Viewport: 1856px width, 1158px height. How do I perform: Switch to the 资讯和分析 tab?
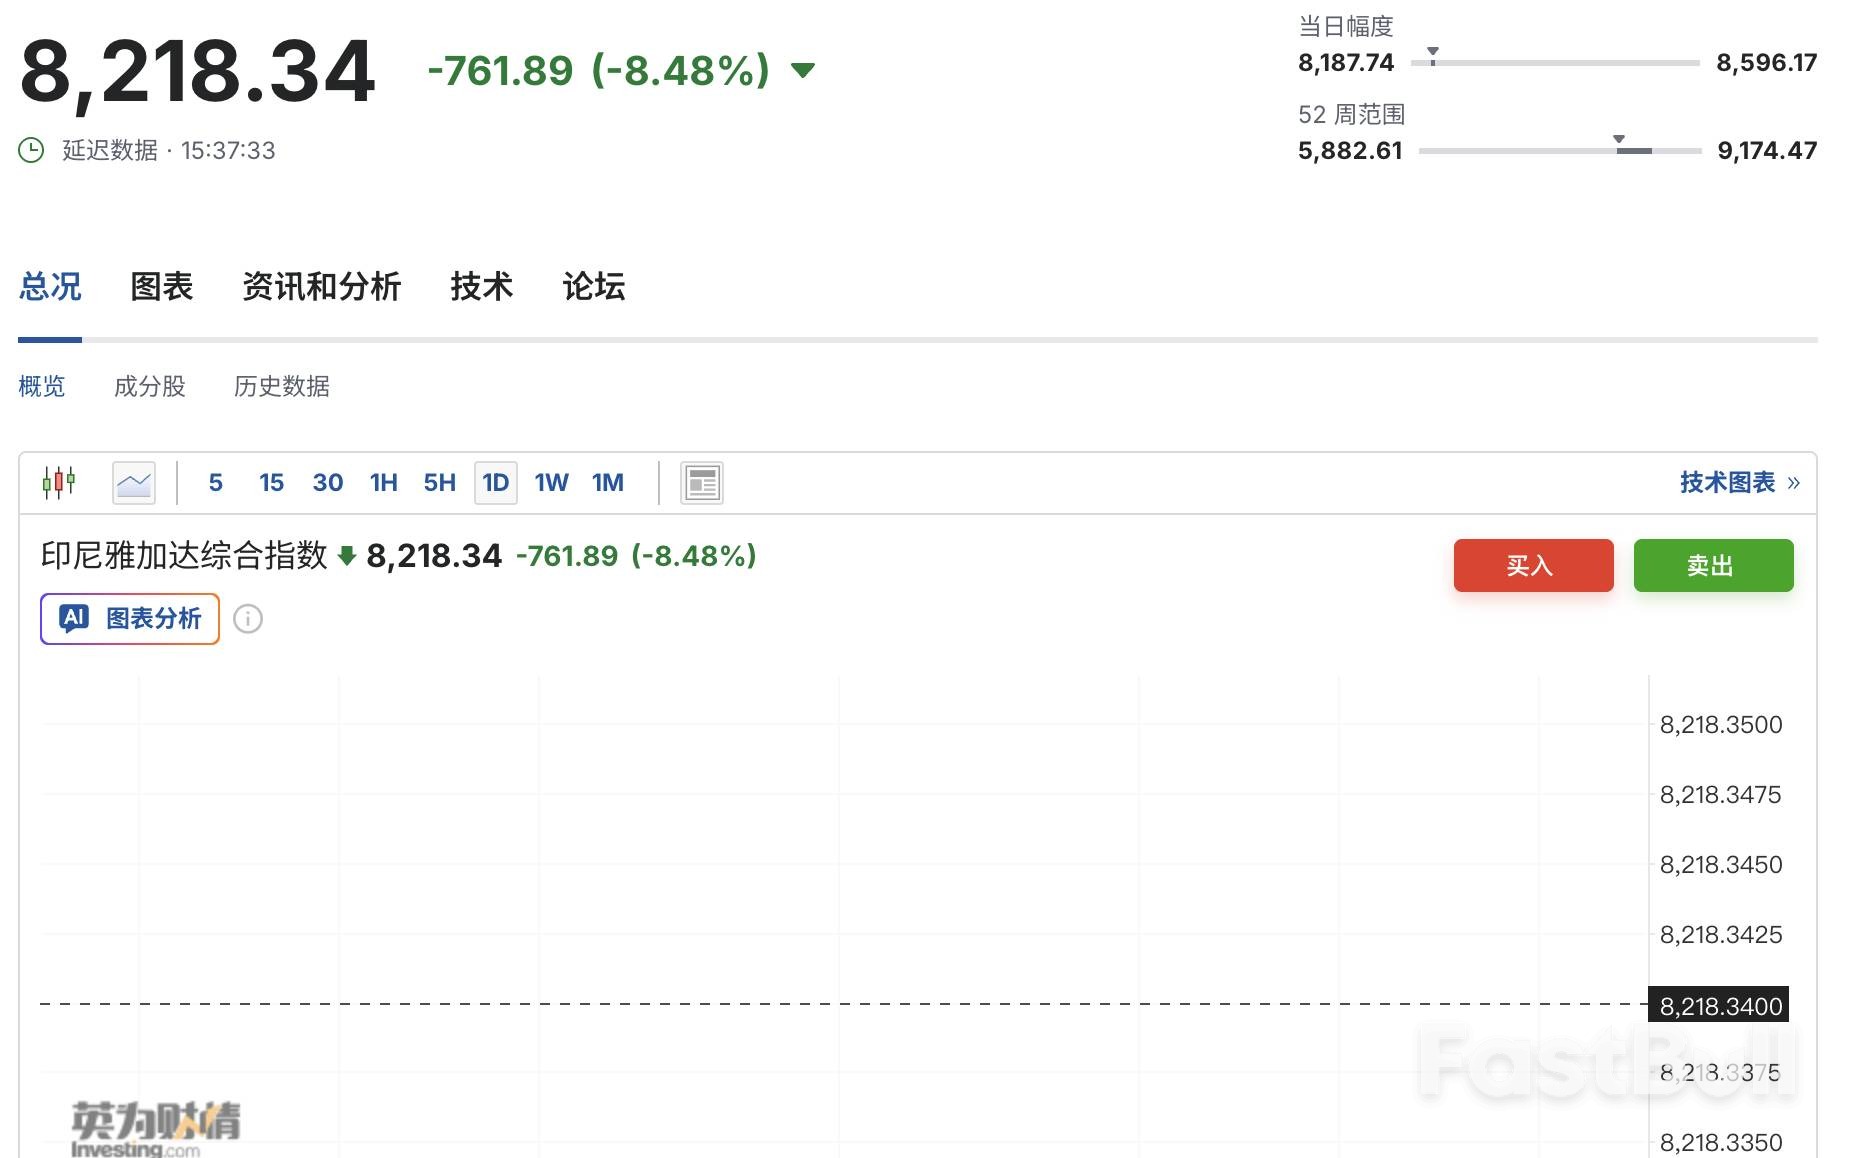tap(321, 287)
